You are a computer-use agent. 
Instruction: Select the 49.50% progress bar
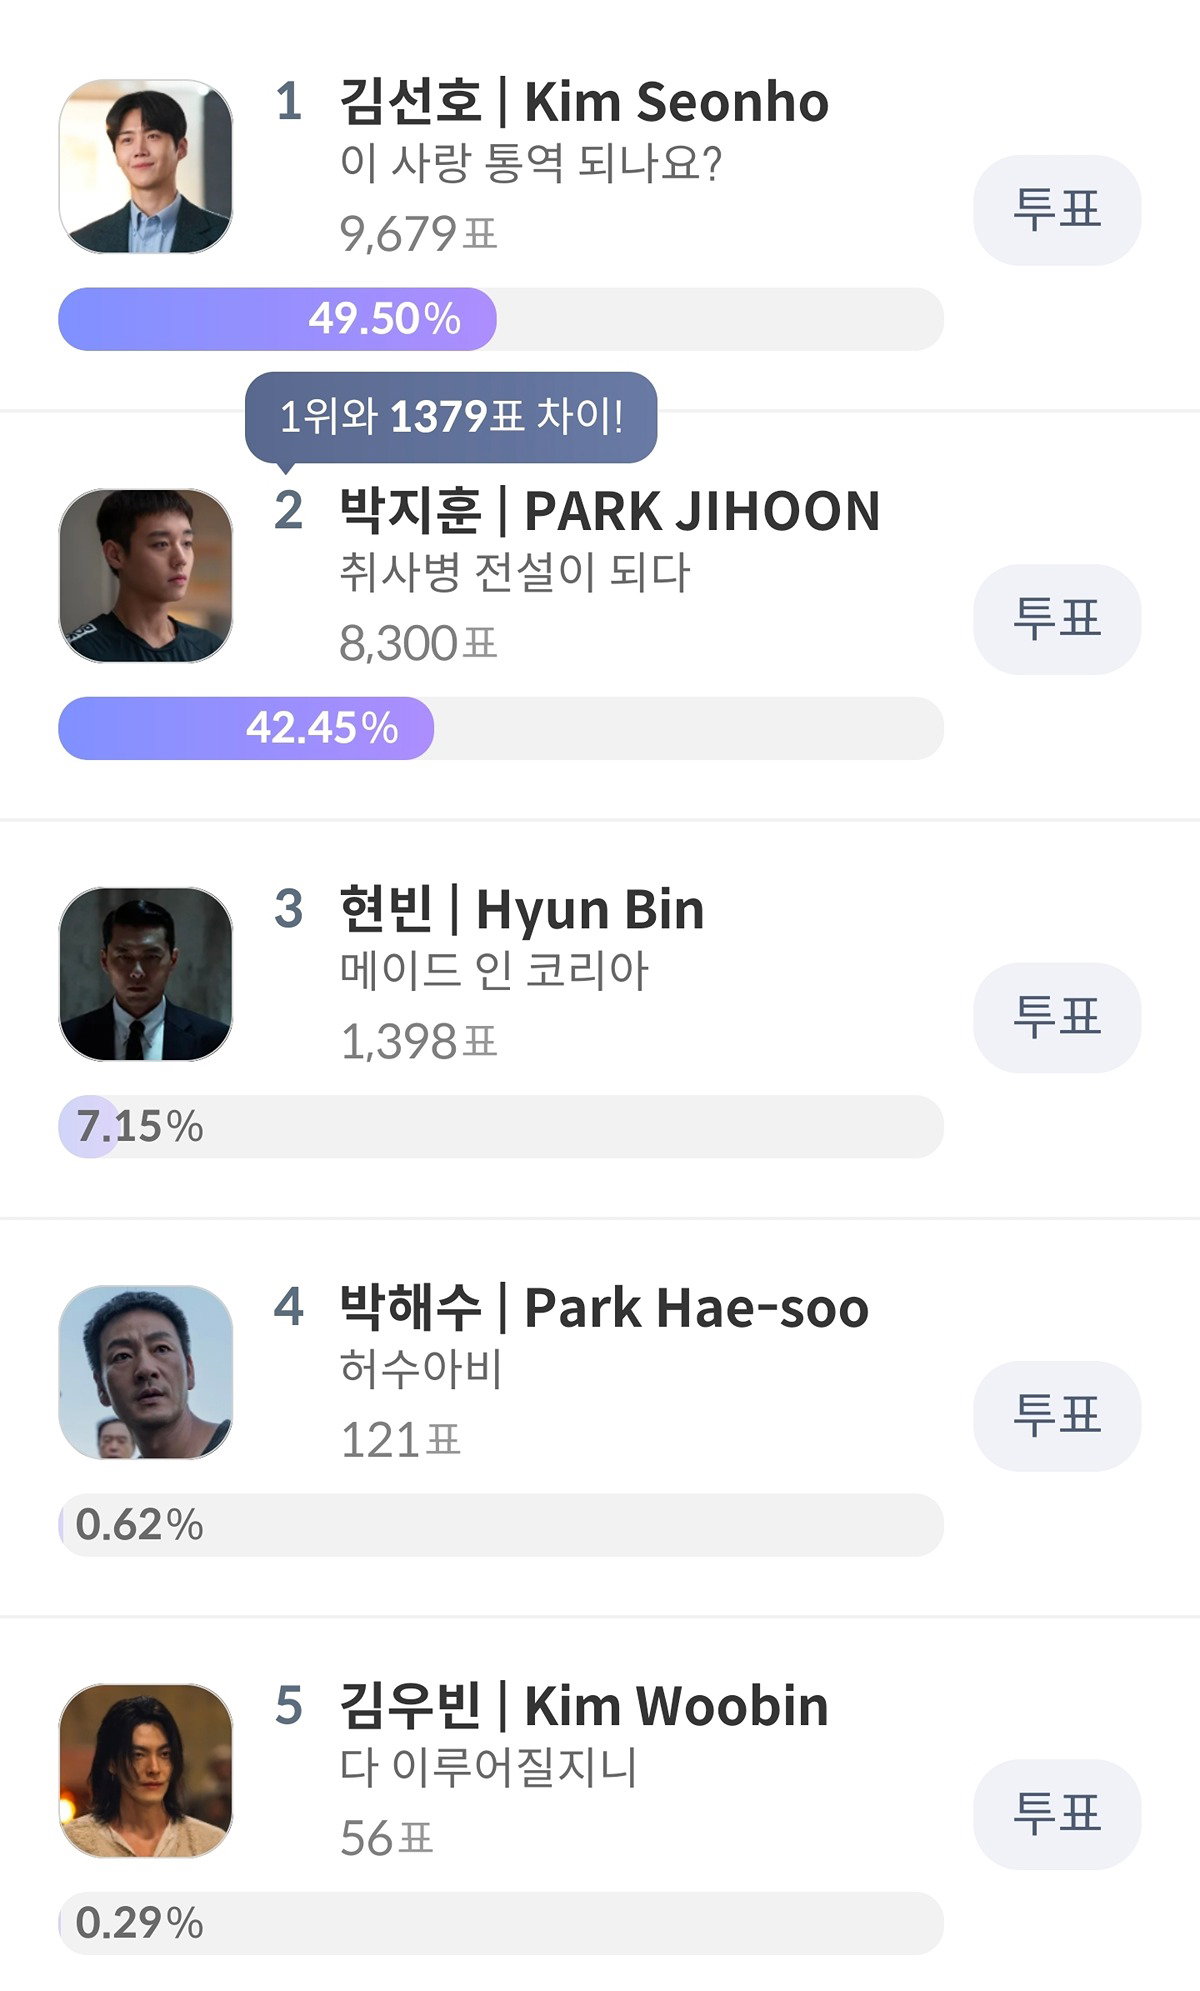[x=501, y=319]
